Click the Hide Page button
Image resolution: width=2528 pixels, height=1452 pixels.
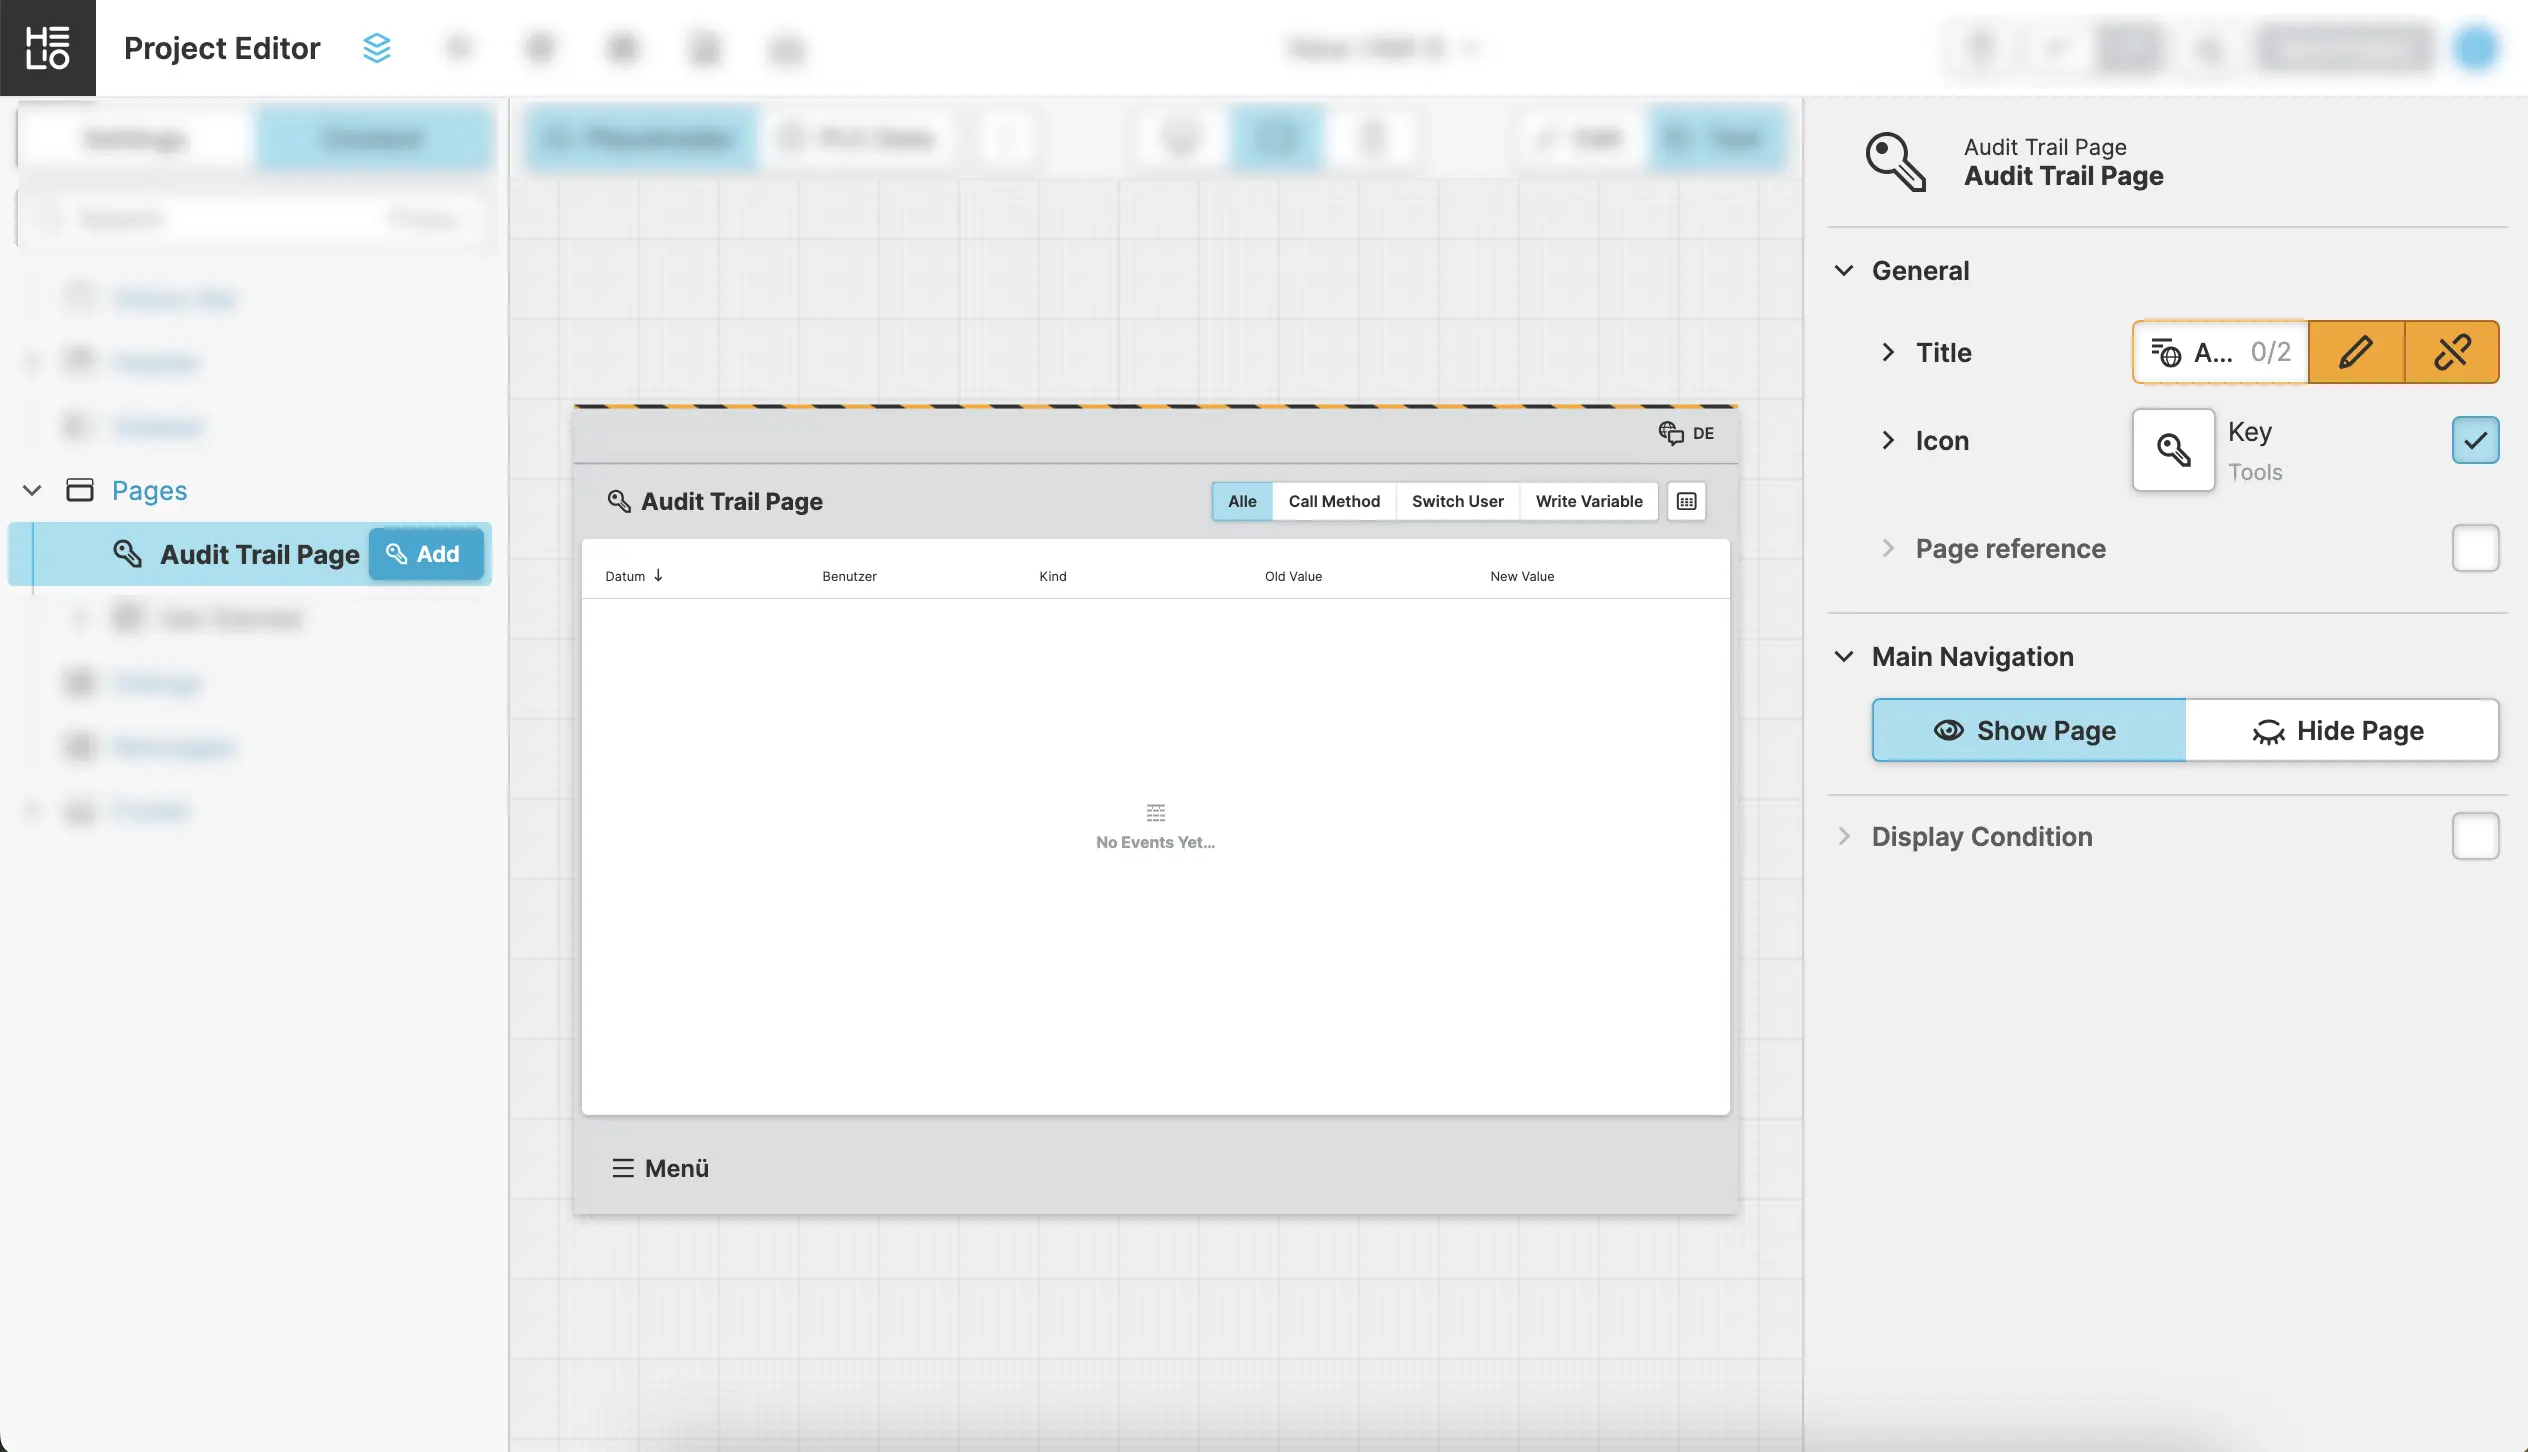(x=2340, y=731)
